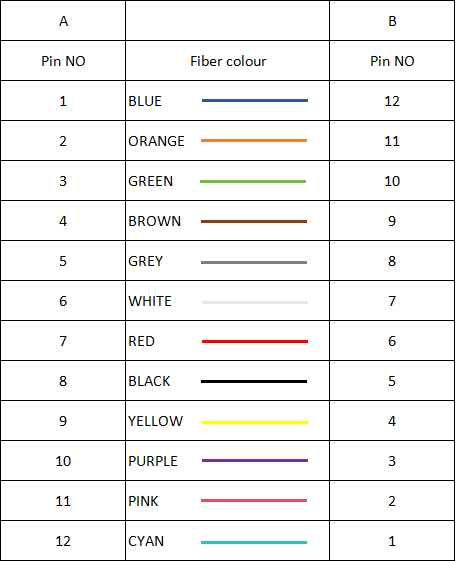Select the red fiber colour line

(x=255, y=342)
